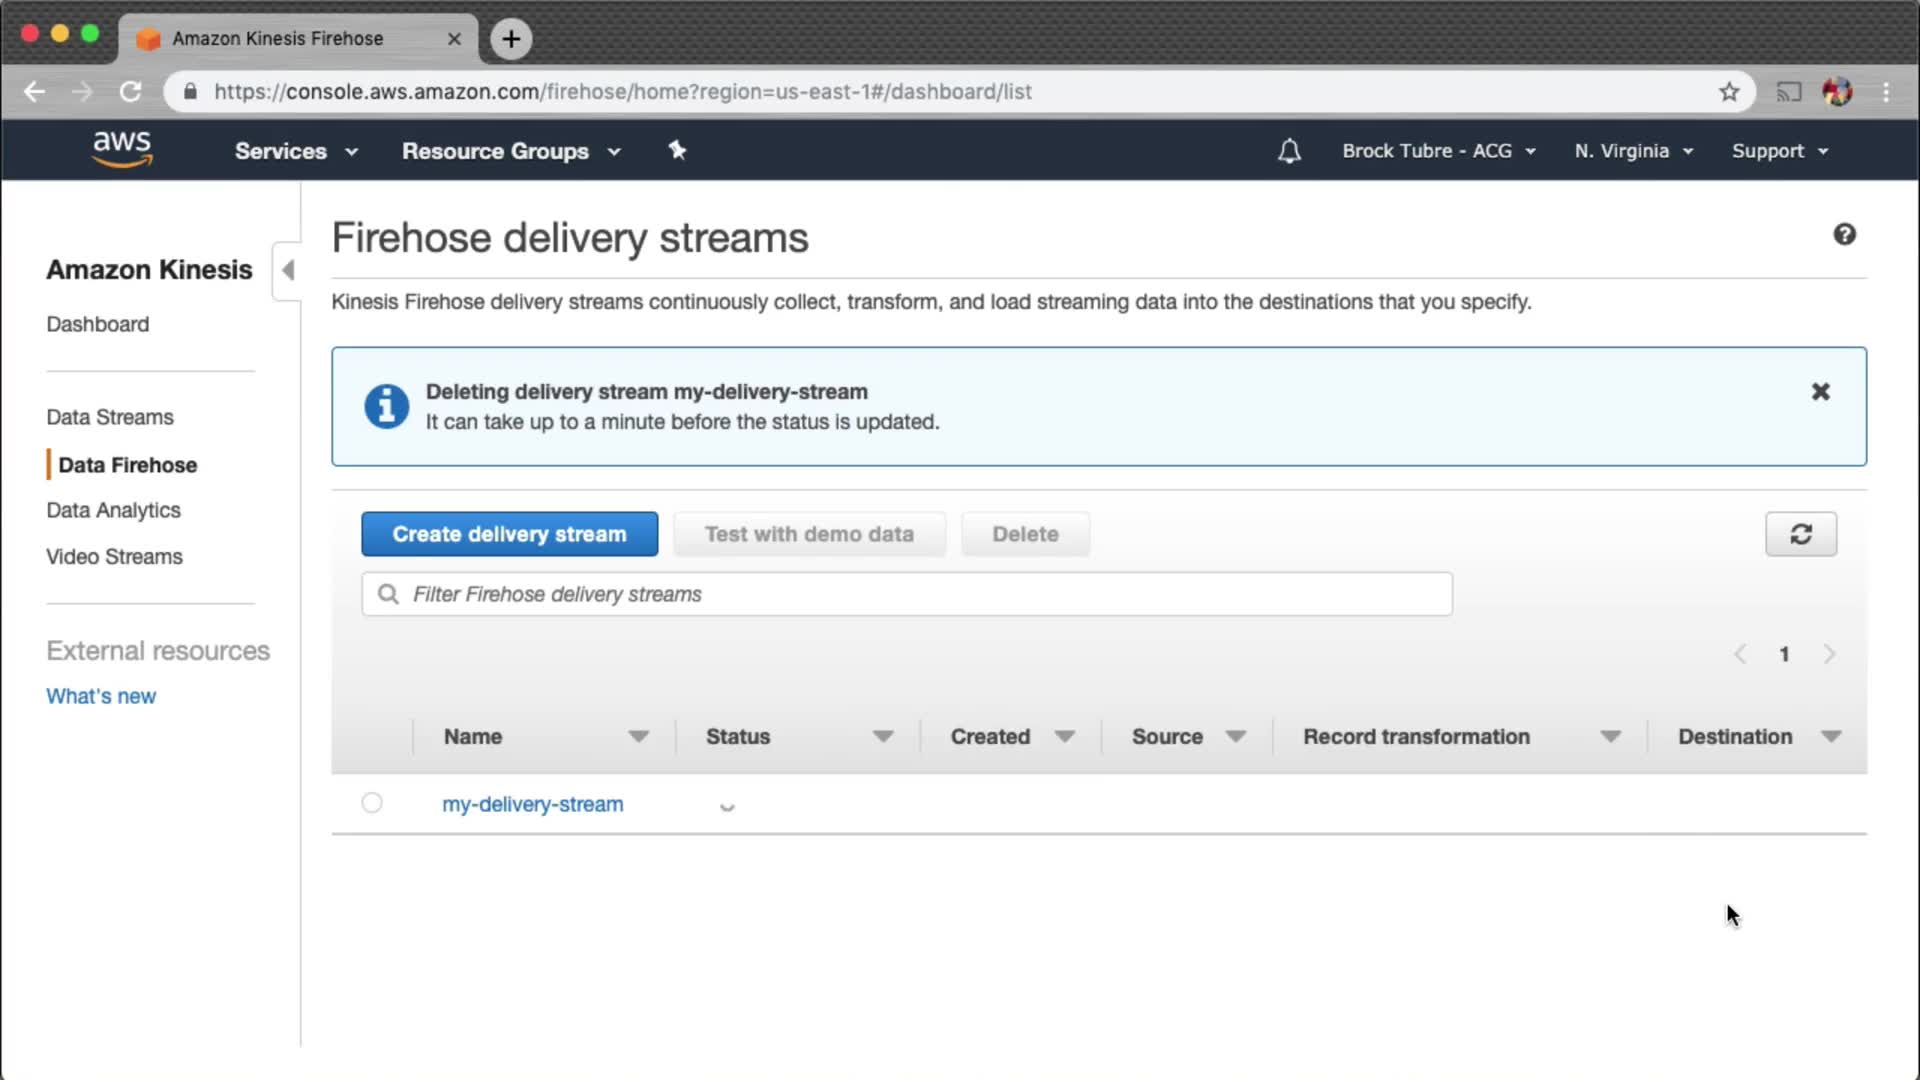The width and height of the screenshot is (1920, 1080).
Task: Click the pin shortcut icon in navbar
Action: [677, 150]
